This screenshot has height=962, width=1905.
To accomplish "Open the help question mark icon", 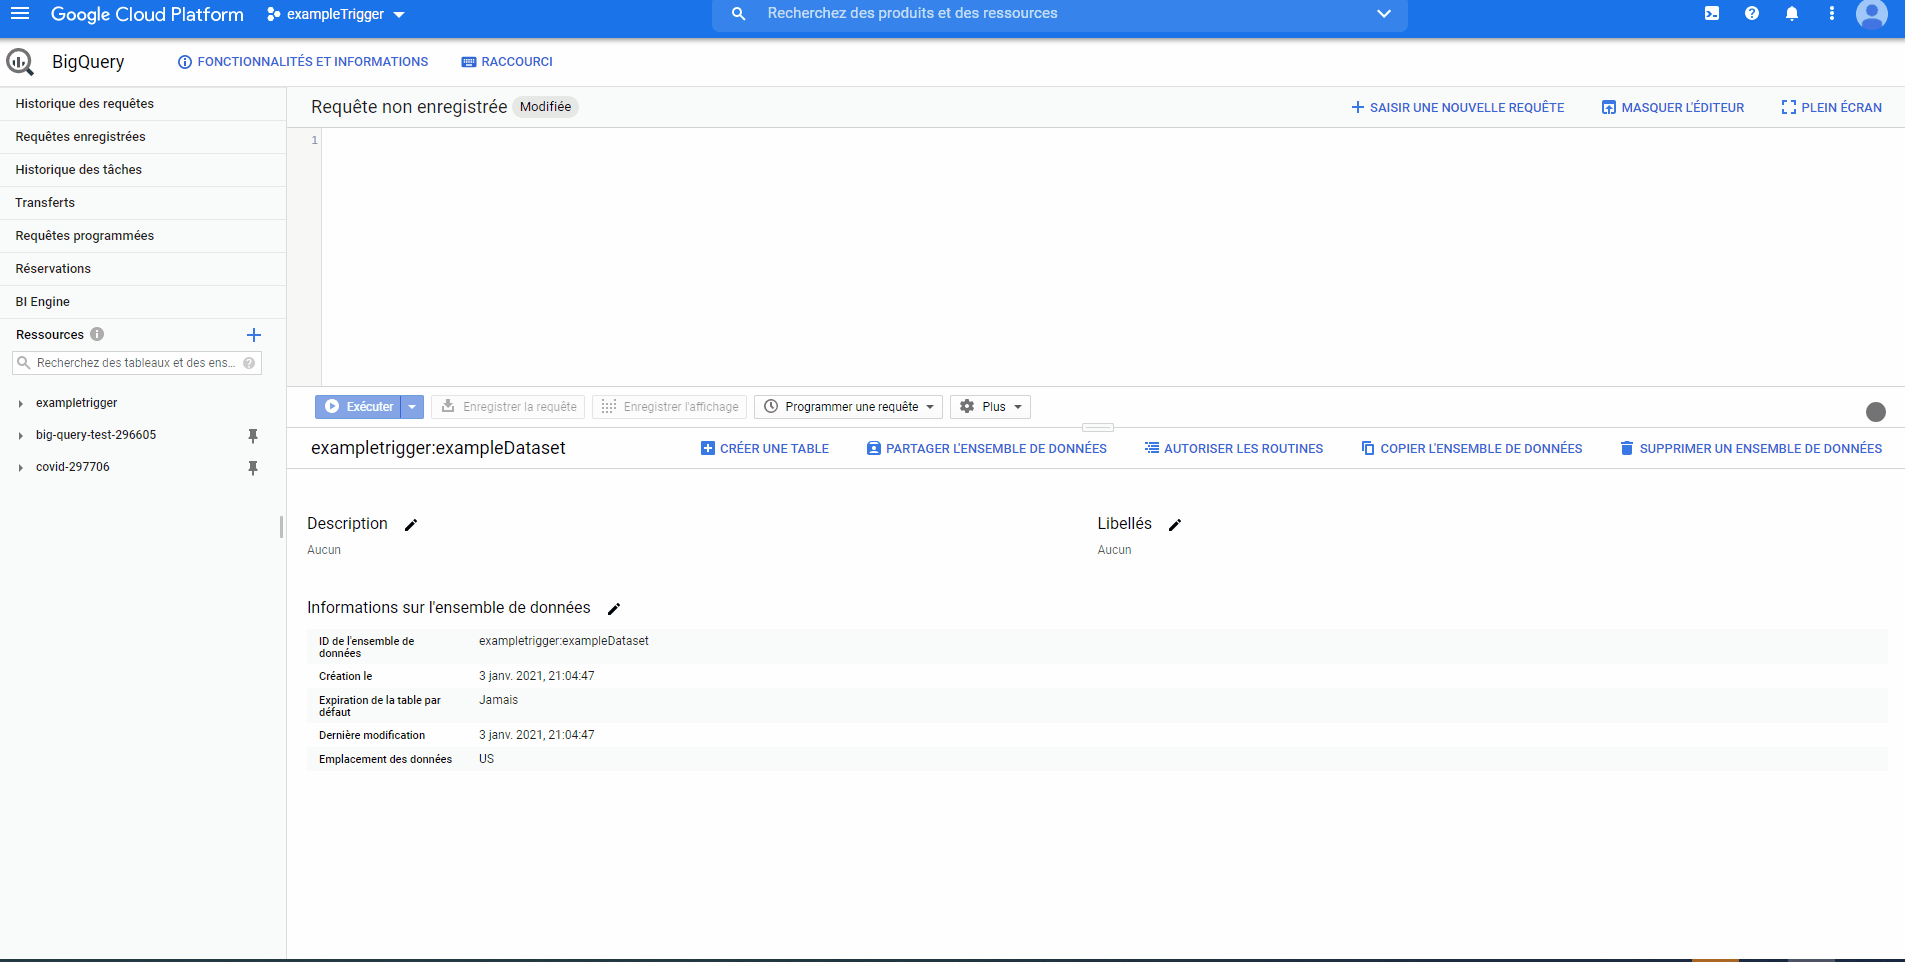I will pos(1752,14).
